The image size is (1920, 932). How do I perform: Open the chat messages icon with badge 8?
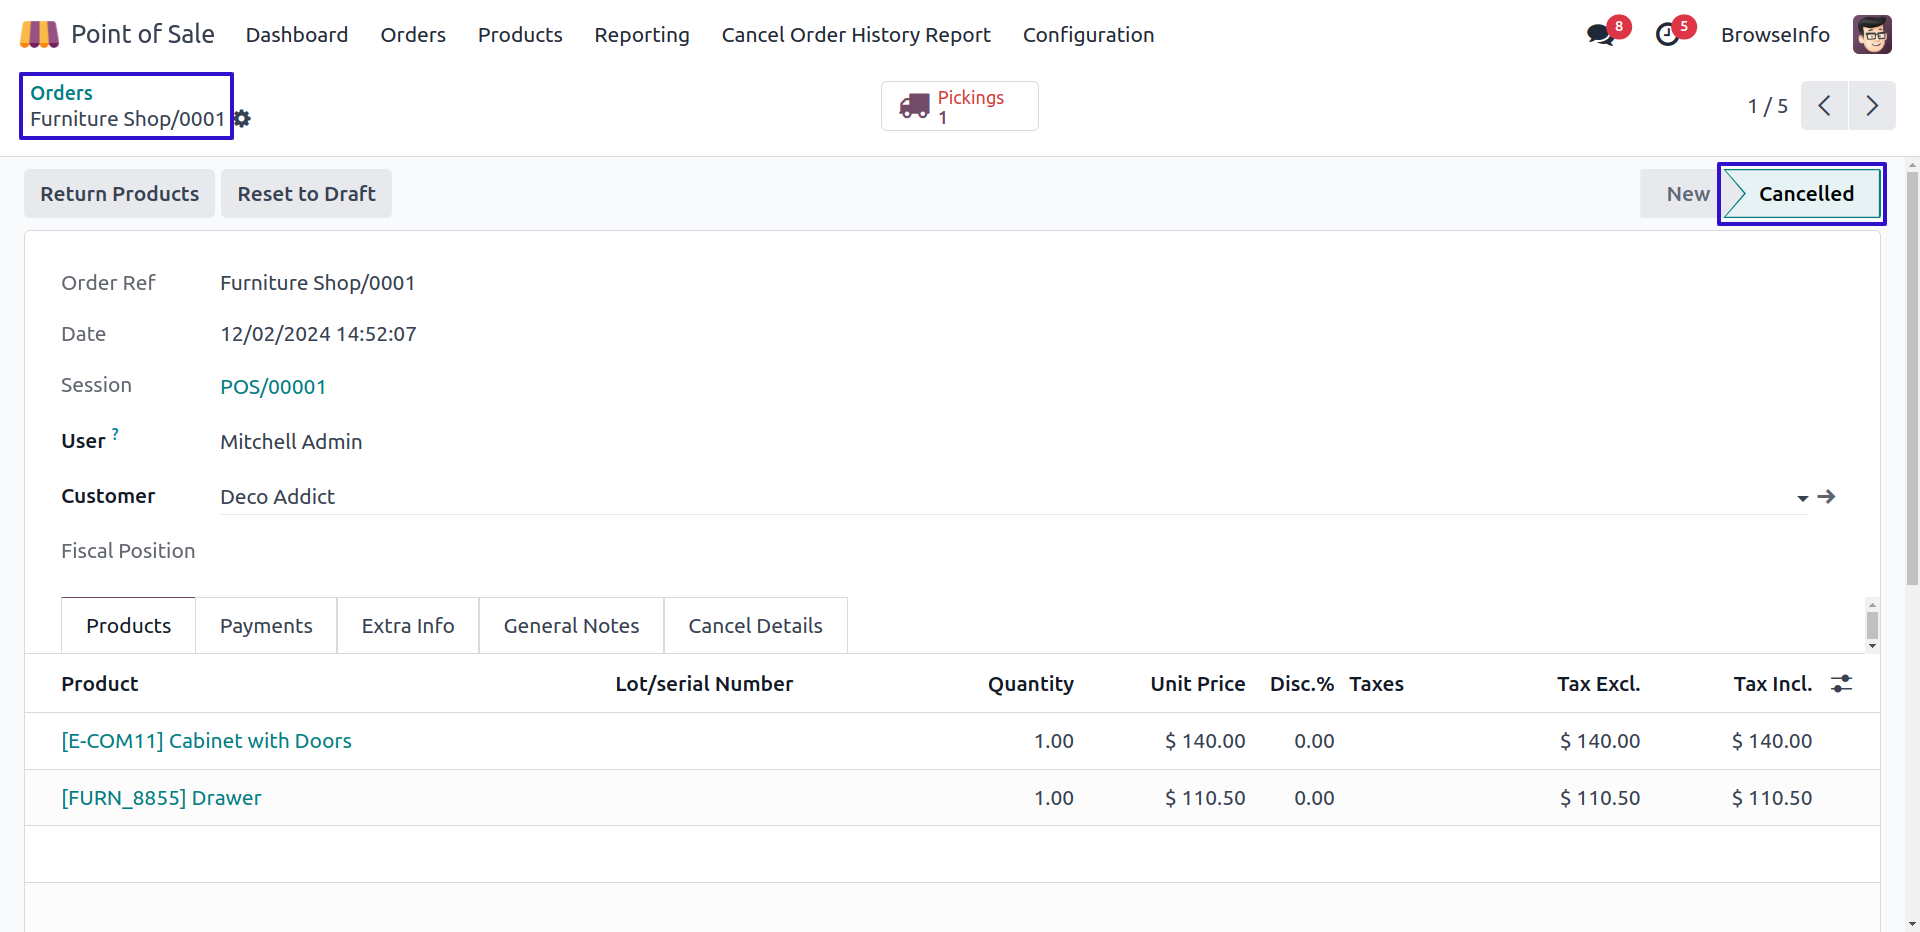(1601, 35)
